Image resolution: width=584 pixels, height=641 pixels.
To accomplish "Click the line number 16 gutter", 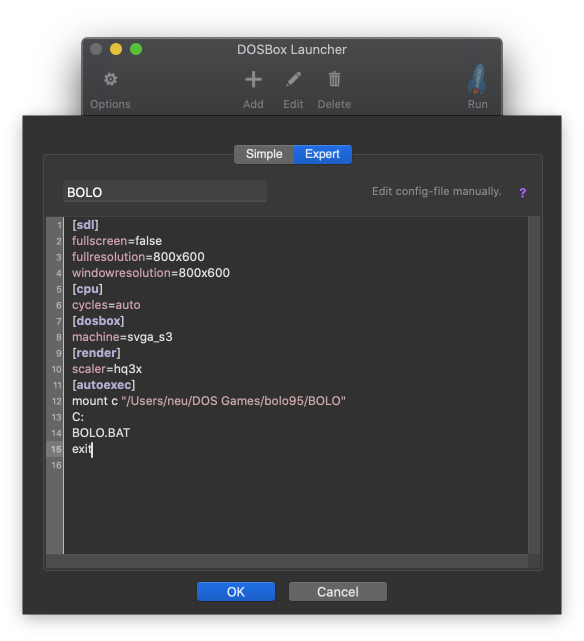I will [56, 465].
